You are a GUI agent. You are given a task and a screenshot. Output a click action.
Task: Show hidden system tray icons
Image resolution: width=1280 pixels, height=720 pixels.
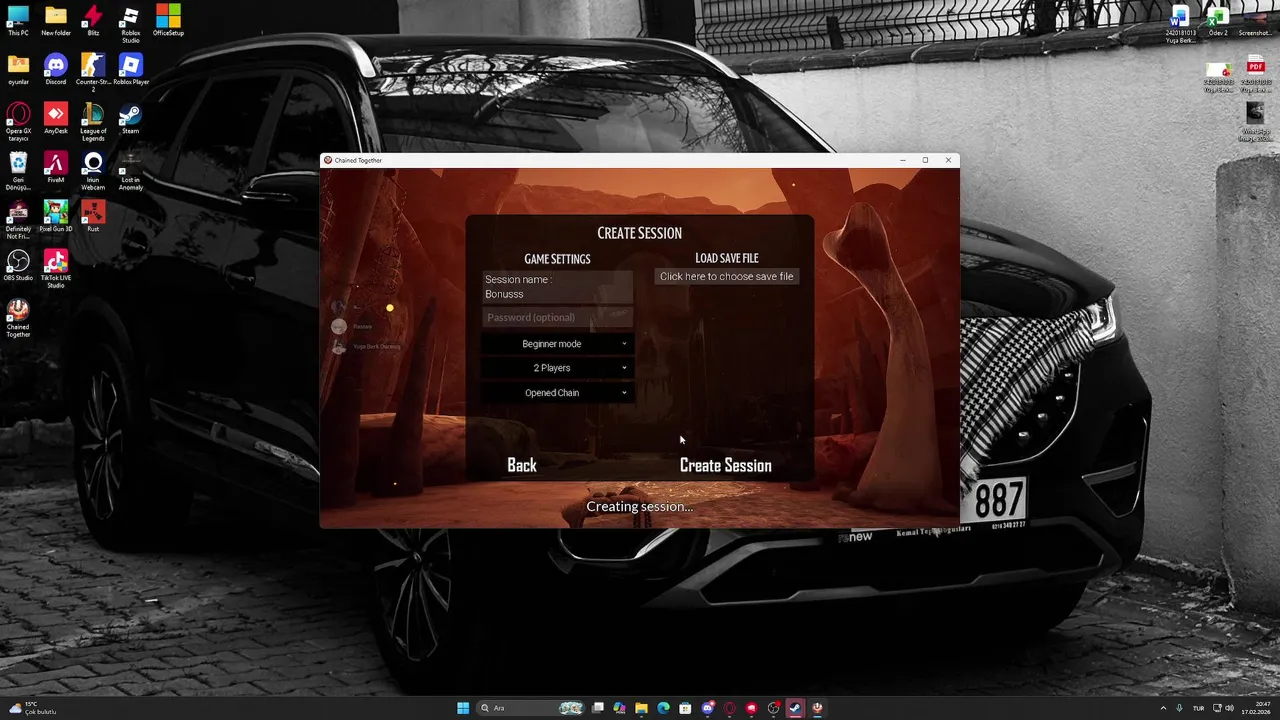click(1163, 708)
